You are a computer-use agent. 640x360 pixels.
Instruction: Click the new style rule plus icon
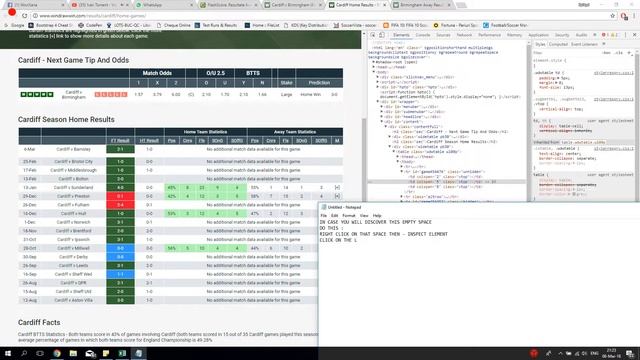coord(629,53)
